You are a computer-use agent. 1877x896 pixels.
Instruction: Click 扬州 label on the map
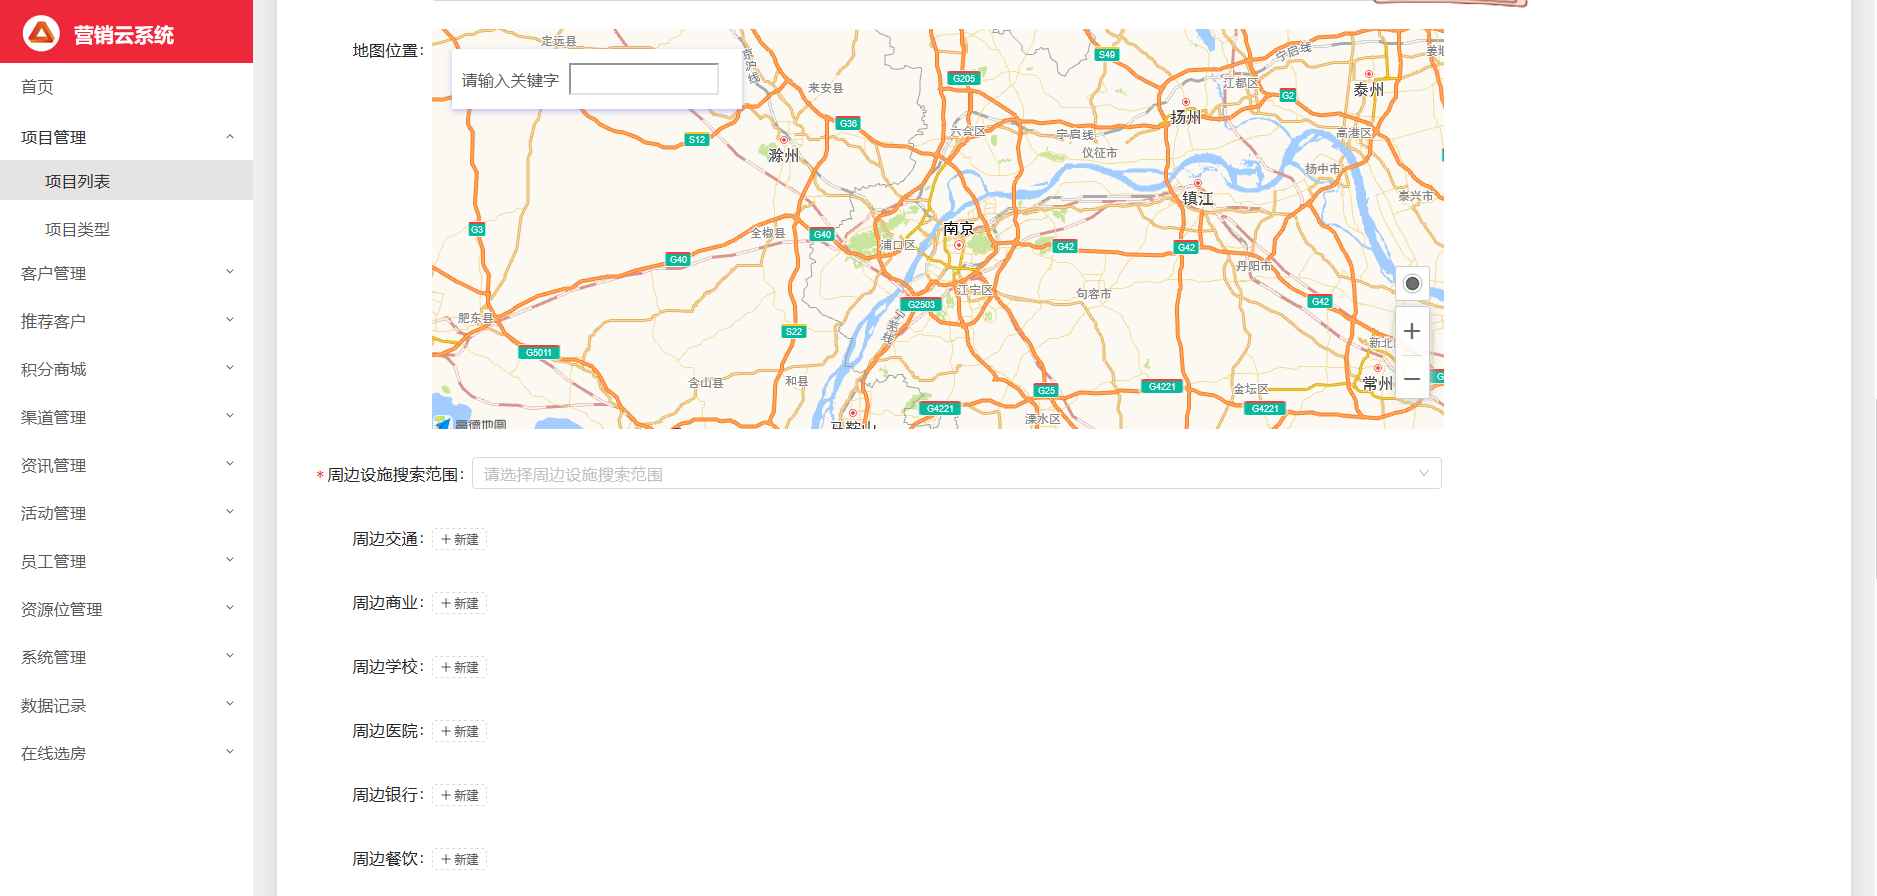pos(1185,117)
